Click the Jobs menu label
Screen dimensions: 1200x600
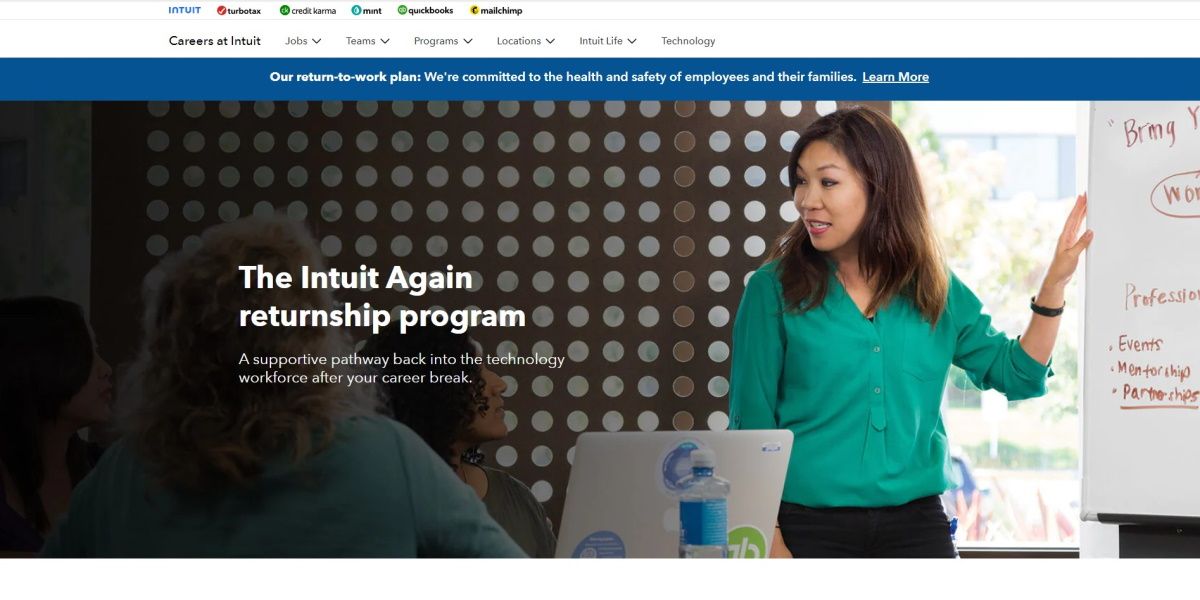pos(296,41)
